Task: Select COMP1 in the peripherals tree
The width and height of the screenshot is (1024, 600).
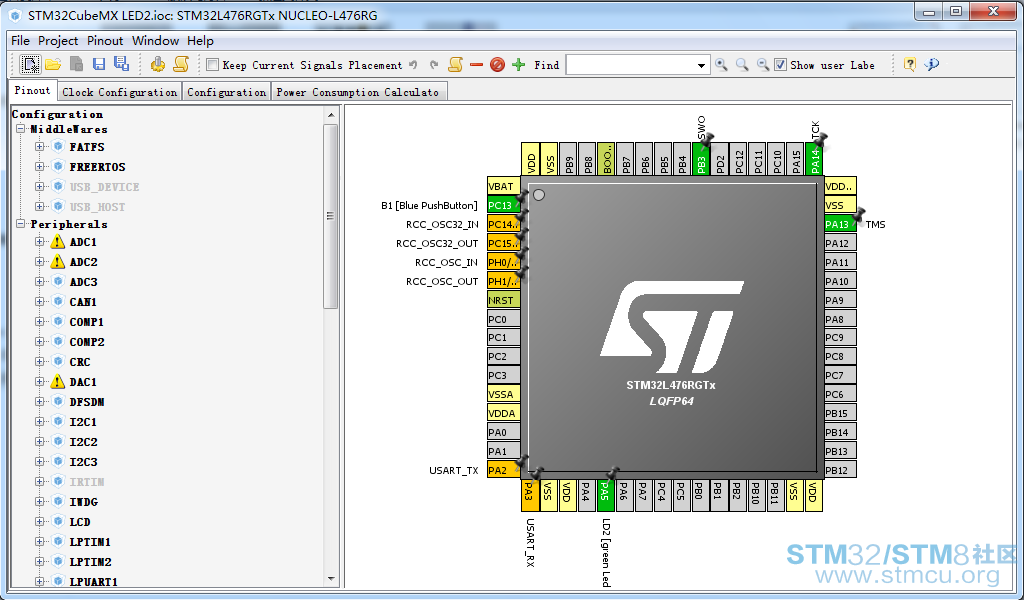Action: (86, 322)
